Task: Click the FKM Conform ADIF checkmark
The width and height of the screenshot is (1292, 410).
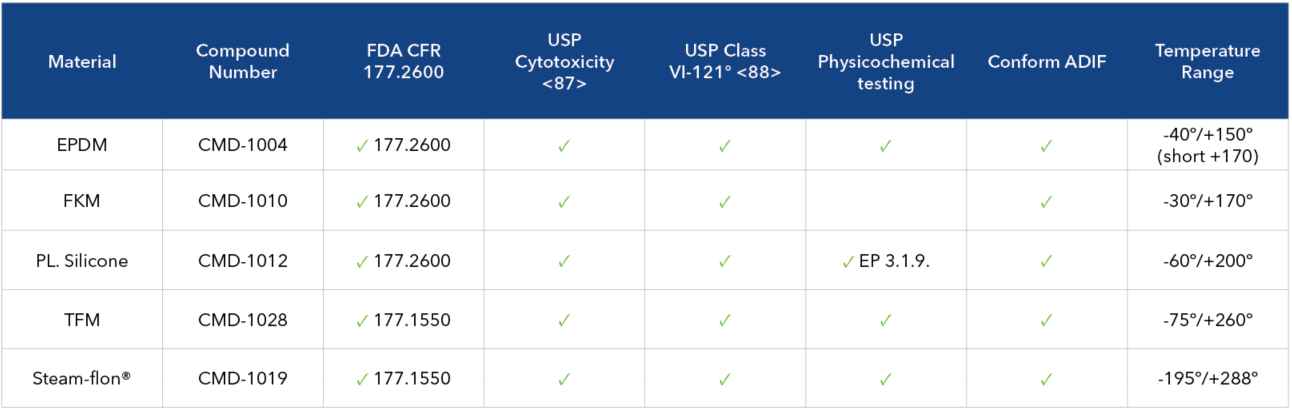Action: [x=1046, y=202]
